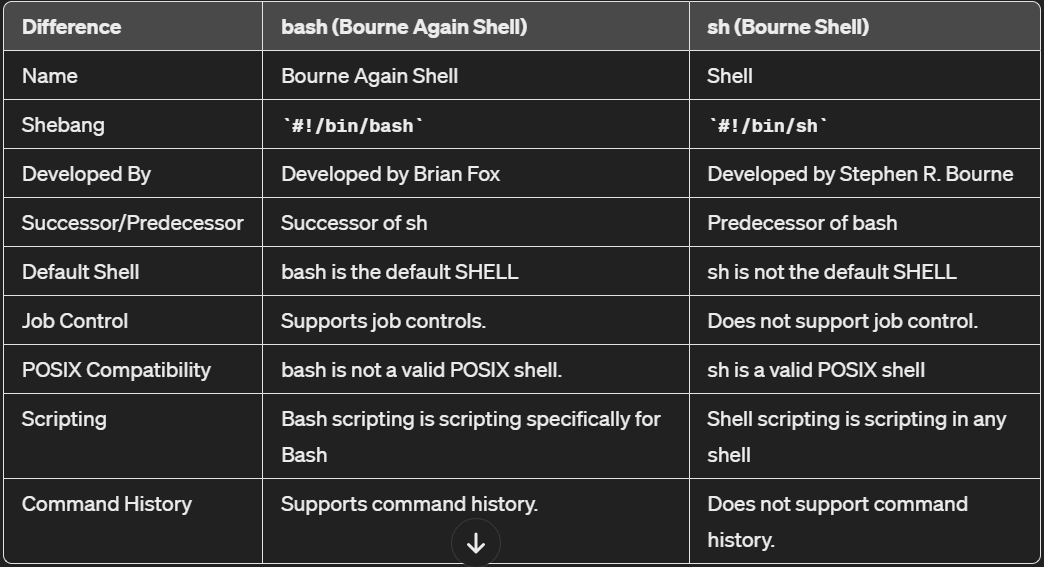Click the "Command History" row label
The width and height of the screenshot is (1044, 567).
point(106,504)
